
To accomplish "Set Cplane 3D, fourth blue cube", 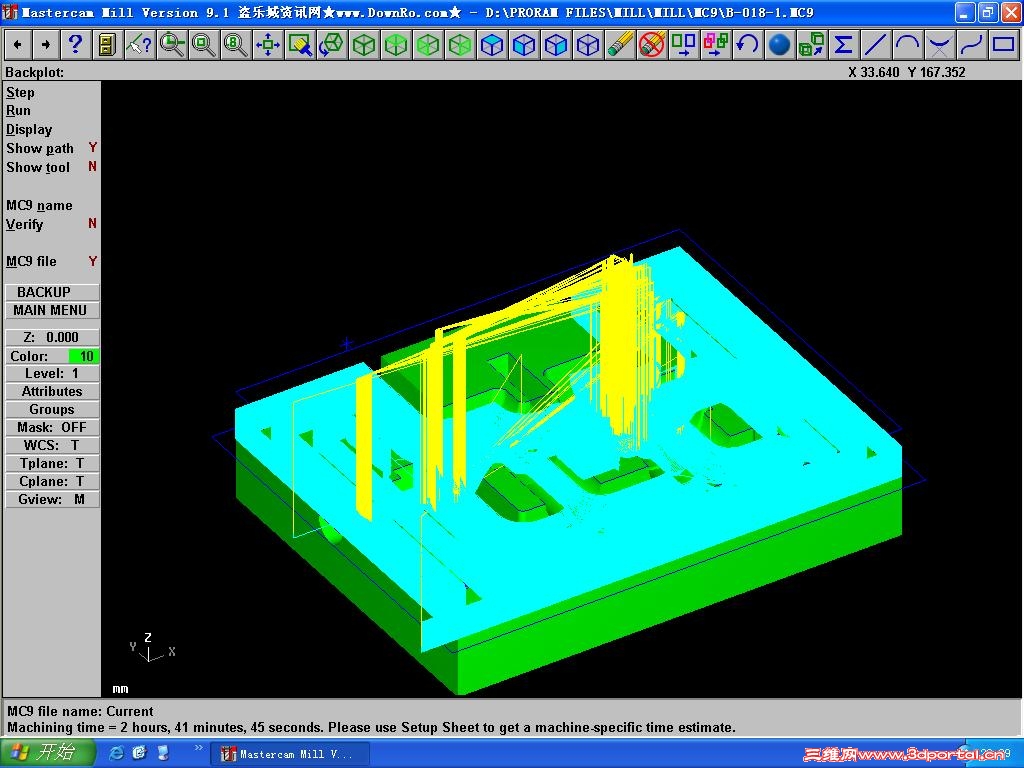I will (588, 45).
